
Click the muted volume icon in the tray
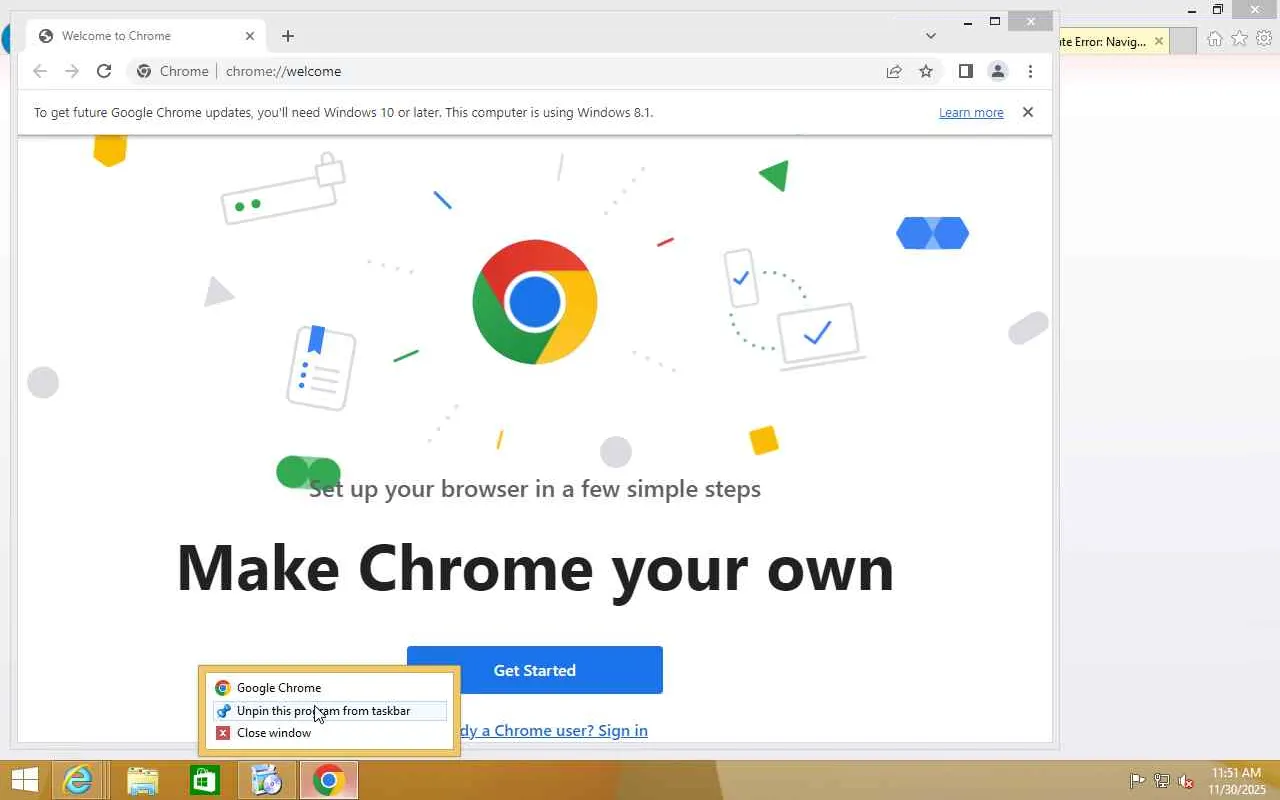1186,781
